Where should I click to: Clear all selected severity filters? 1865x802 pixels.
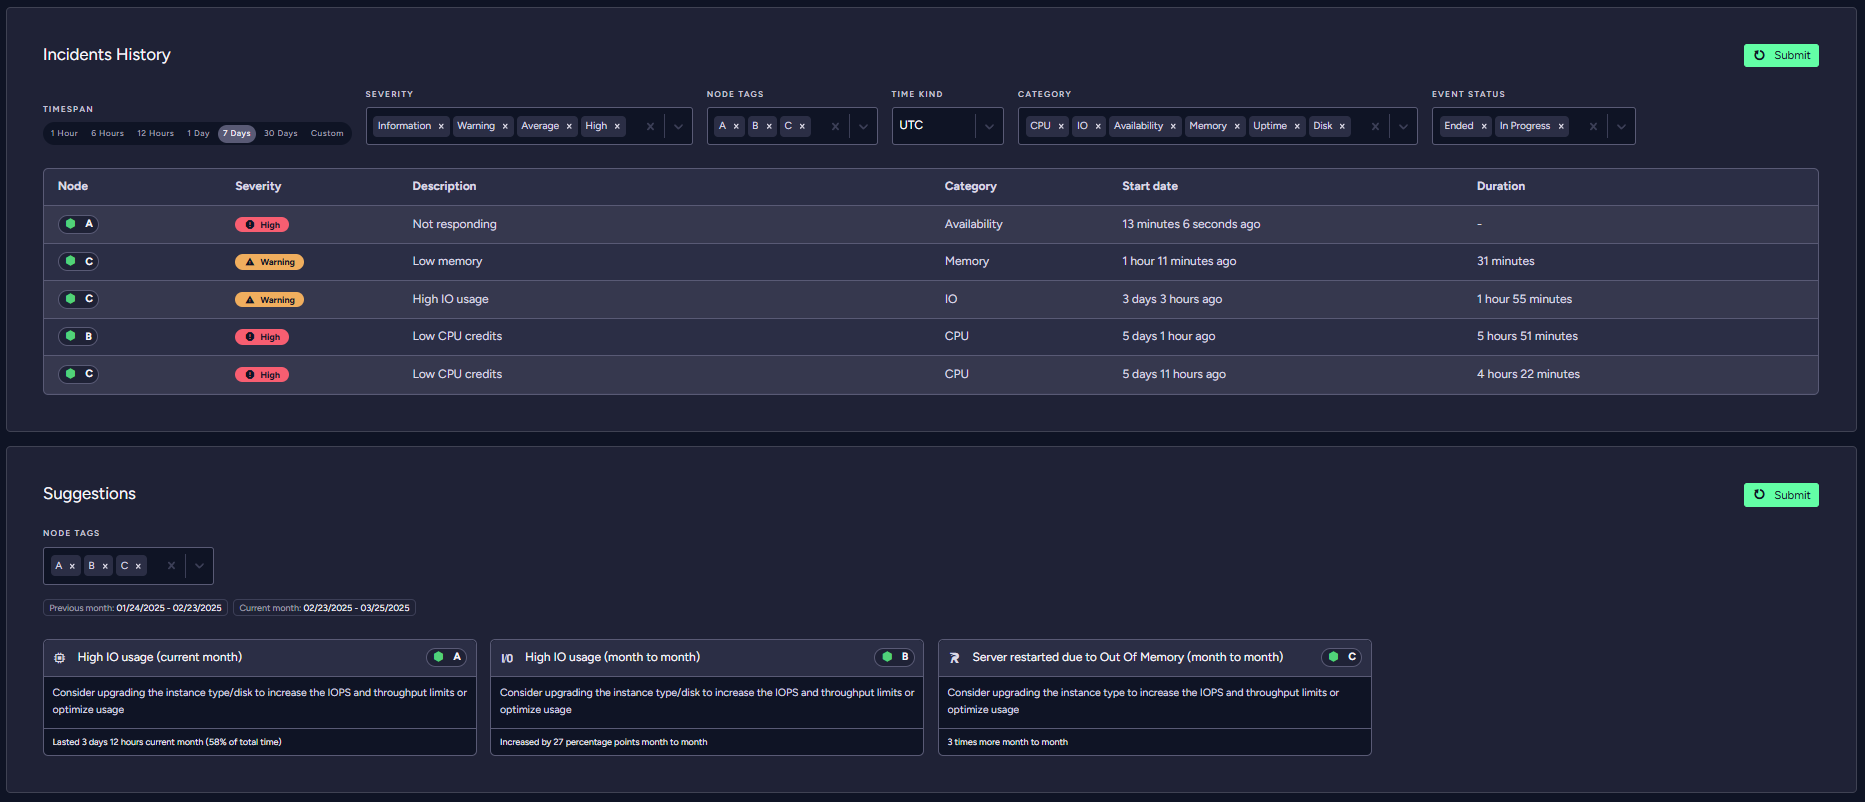(650, 127)
